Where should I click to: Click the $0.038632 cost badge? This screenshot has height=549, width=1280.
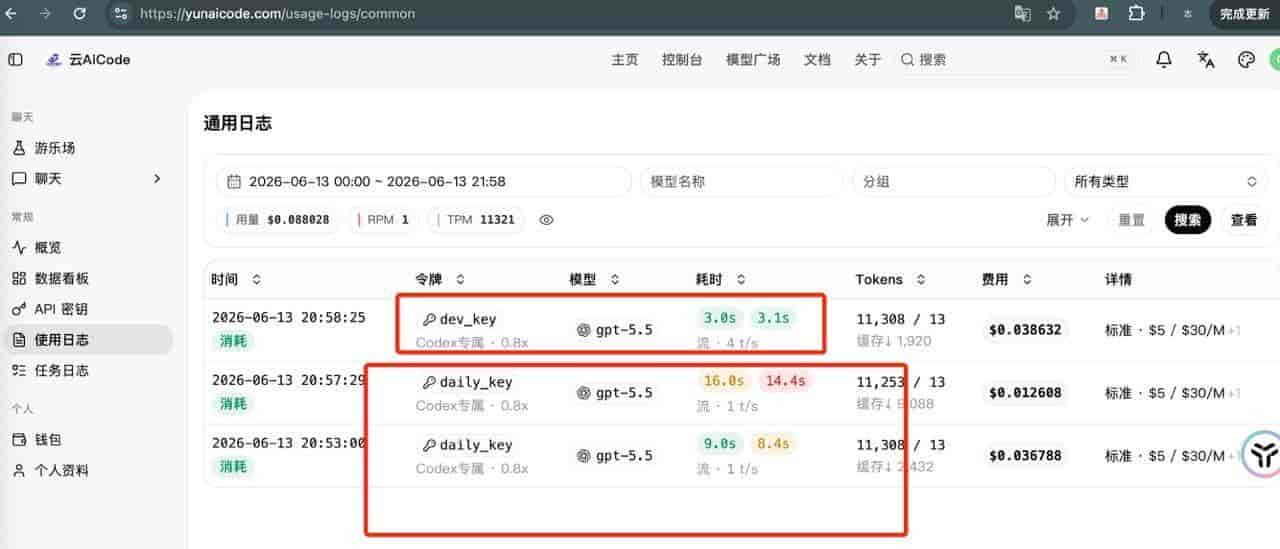(1025, 330)
